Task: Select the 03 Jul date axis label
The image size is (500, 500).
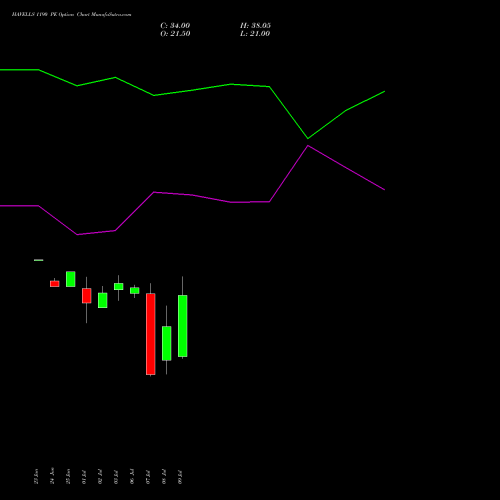Action: click(116, 477)
